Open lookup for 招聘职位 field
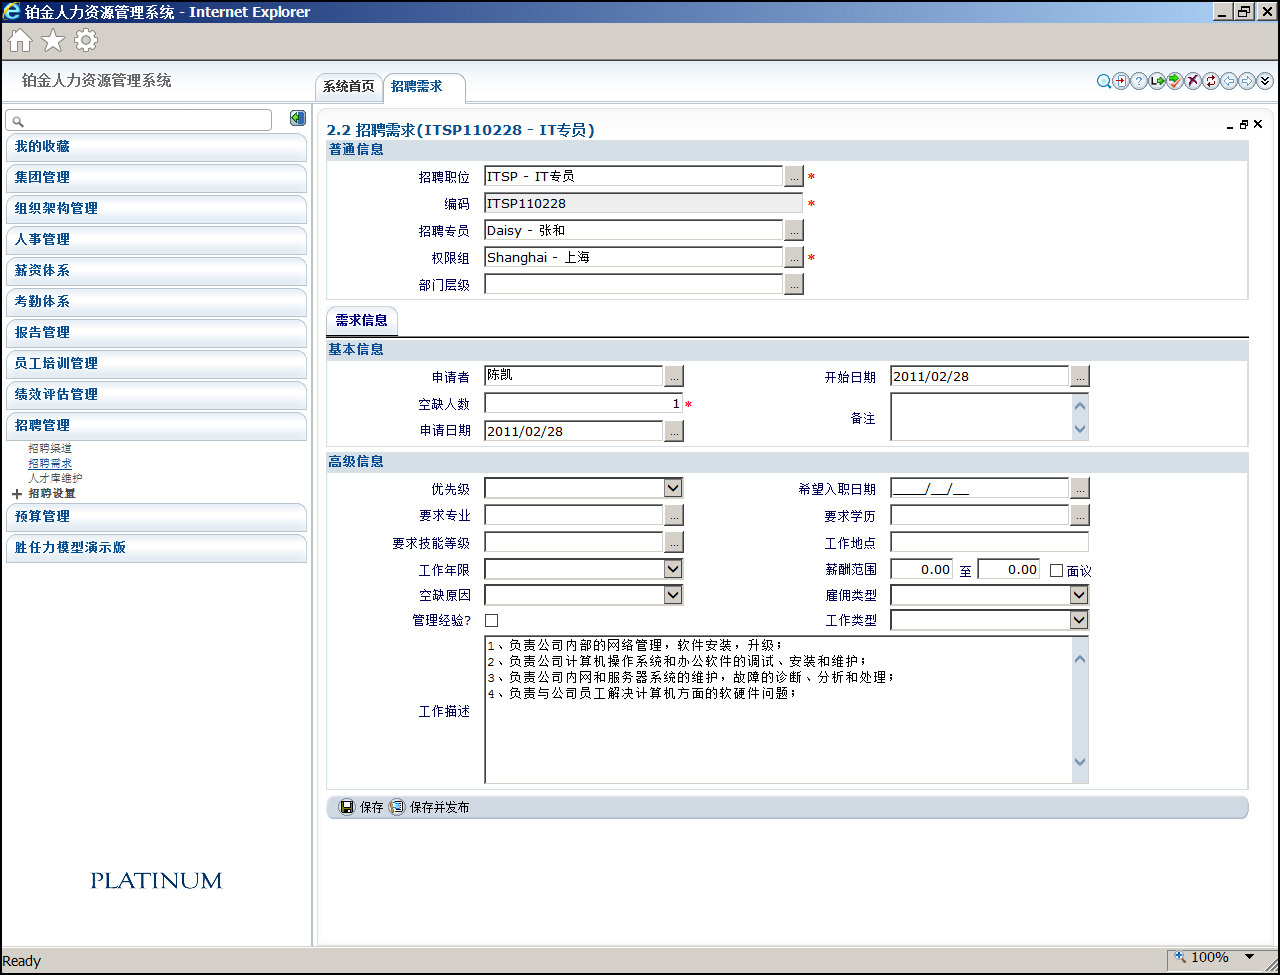This screenshot has width=1280, height=975. coord(794,176)
